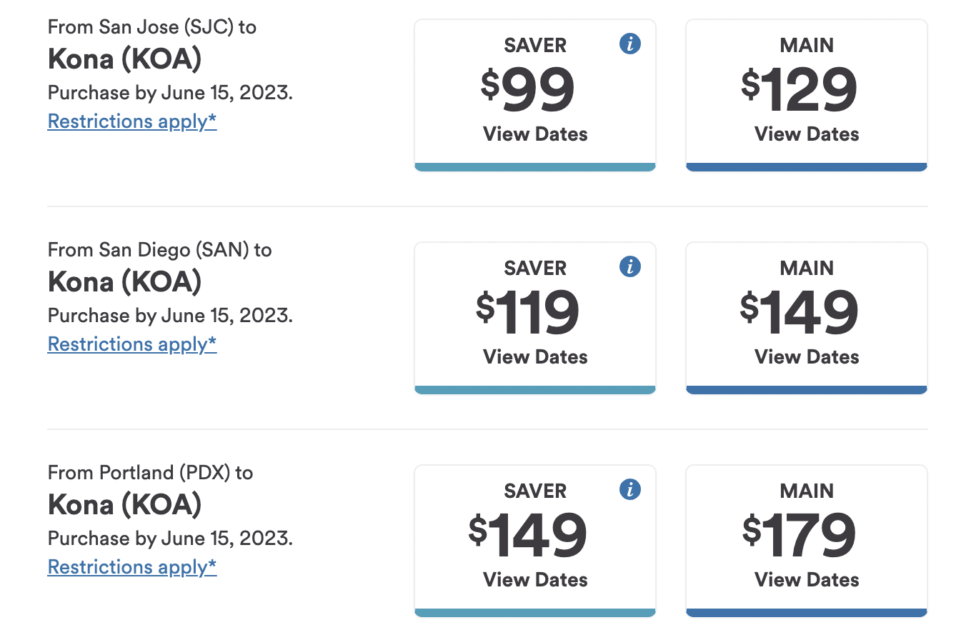Screen dimensions: 966x630
Task: Click the MAIN label on Portland fare card
Action: coord(806,491)
